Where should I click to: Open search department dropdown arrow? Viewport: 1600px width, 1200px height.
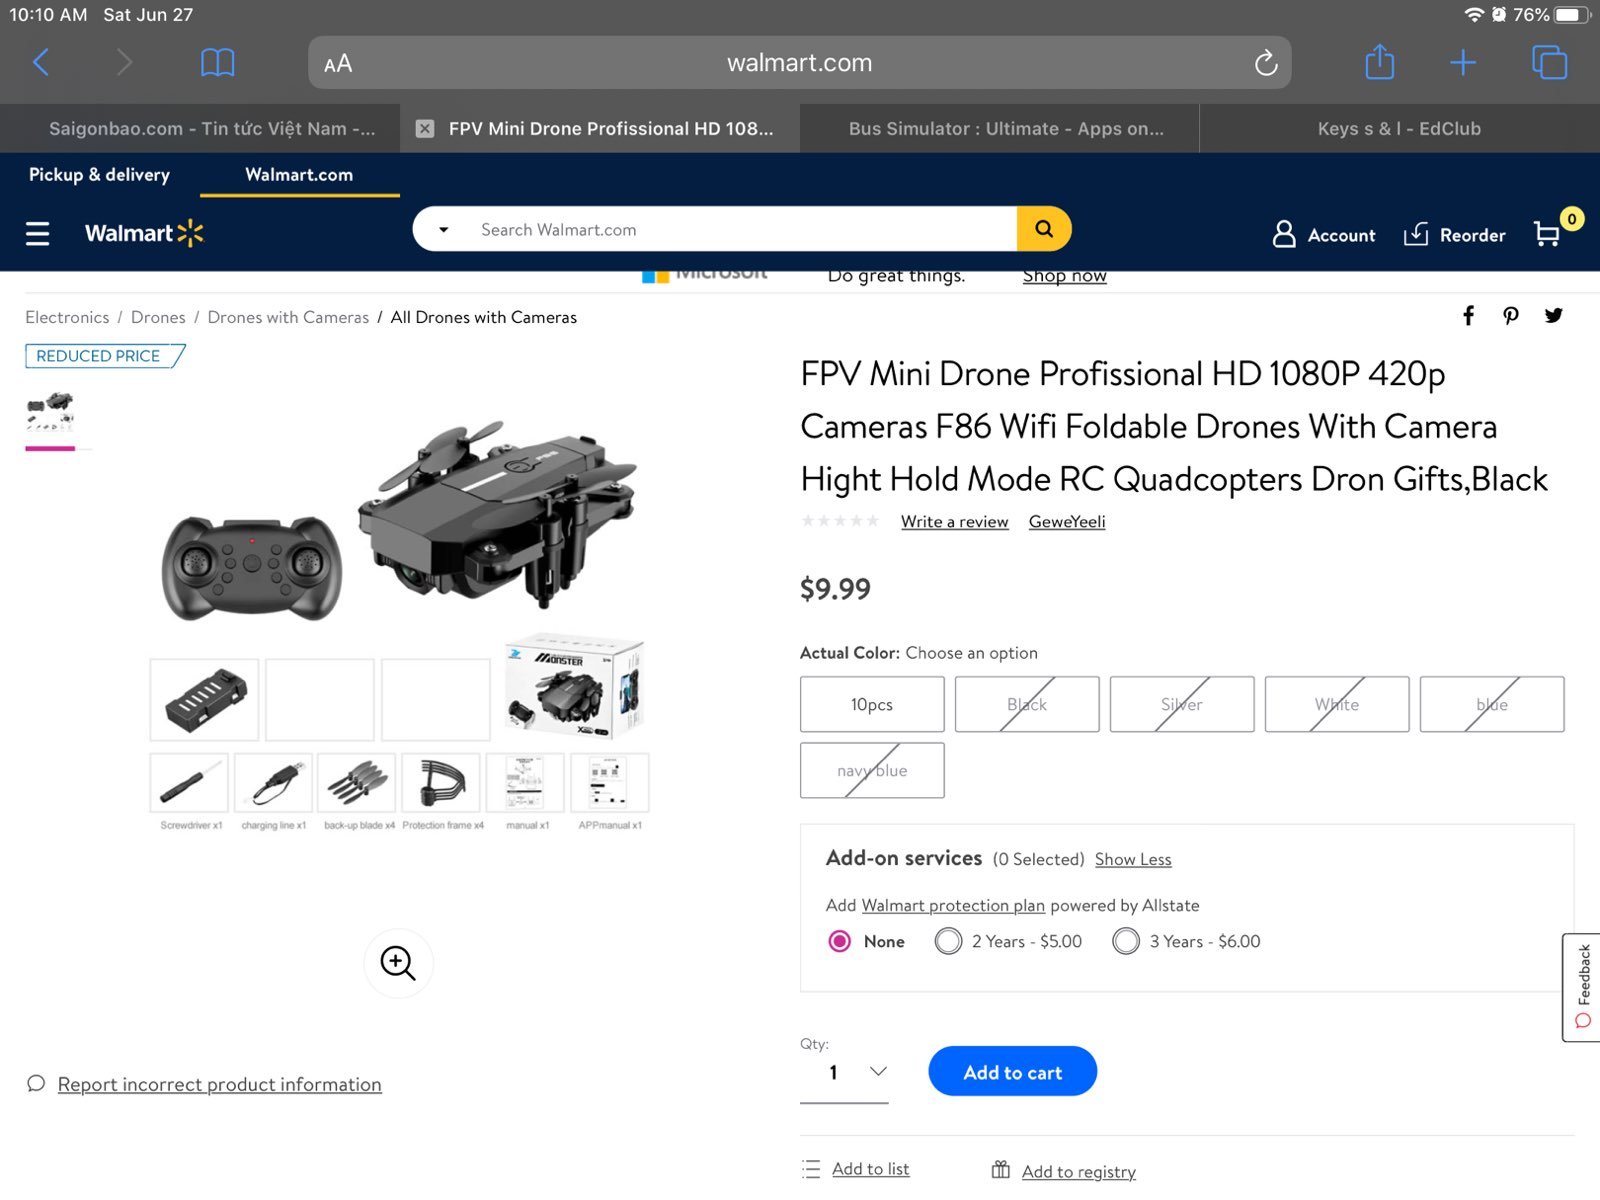point(444,230)
